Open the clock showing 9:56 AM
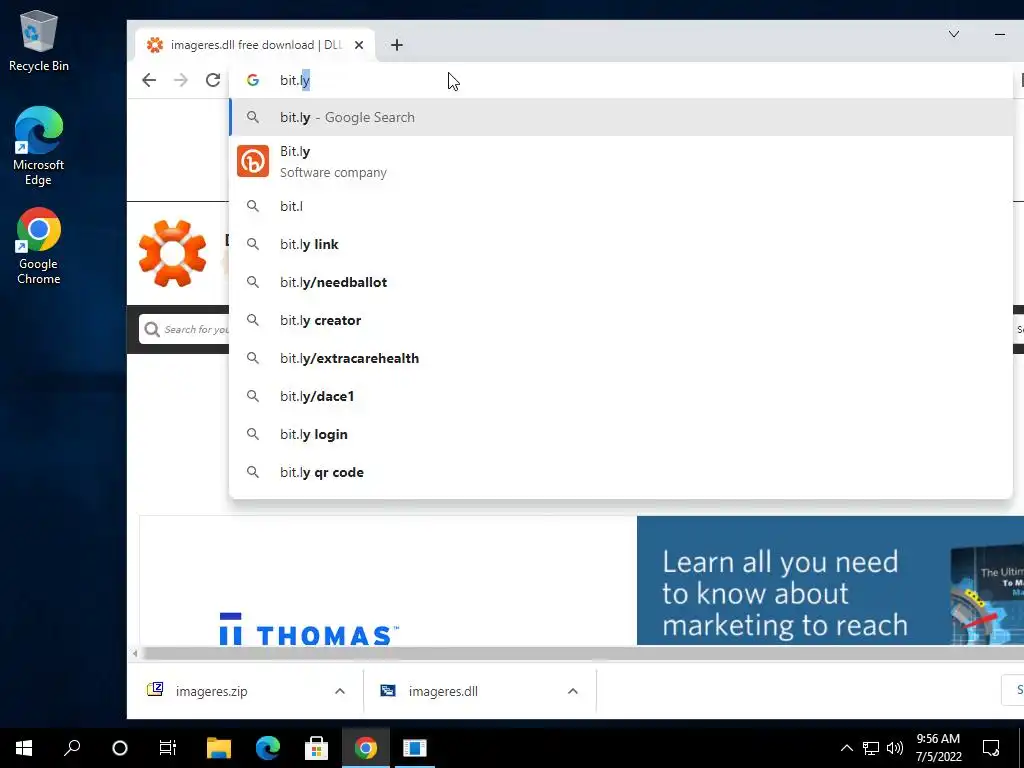The height and width of the screenshot is (768, 1024). pyautogui.click(x=938, y=748)
